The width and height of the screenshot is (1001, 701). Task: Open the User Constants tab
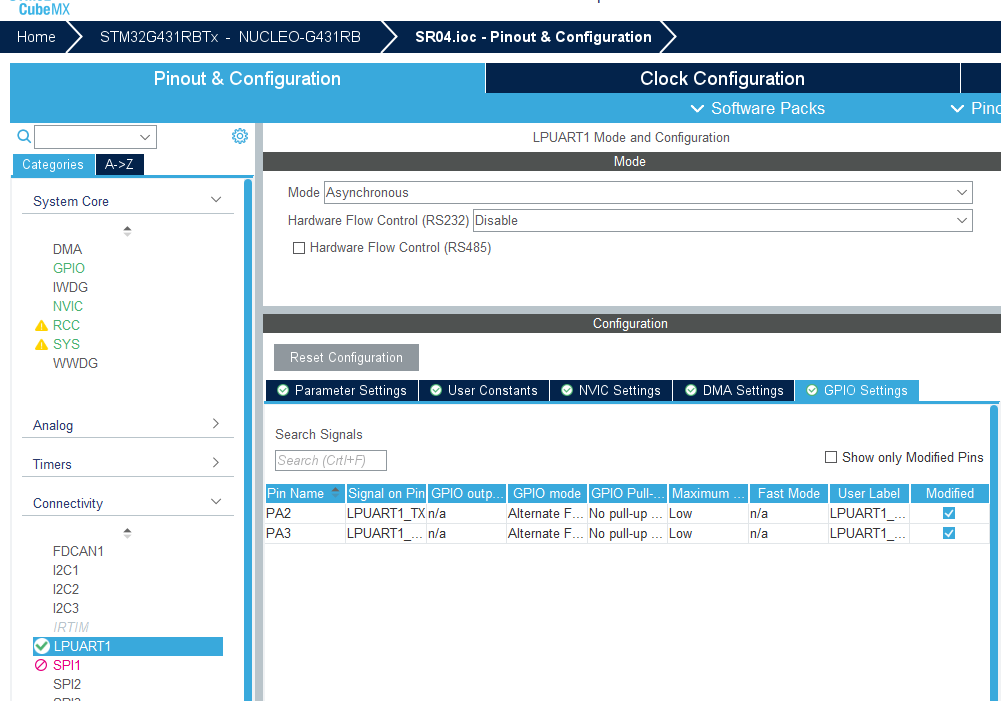[x=484, y=391]
